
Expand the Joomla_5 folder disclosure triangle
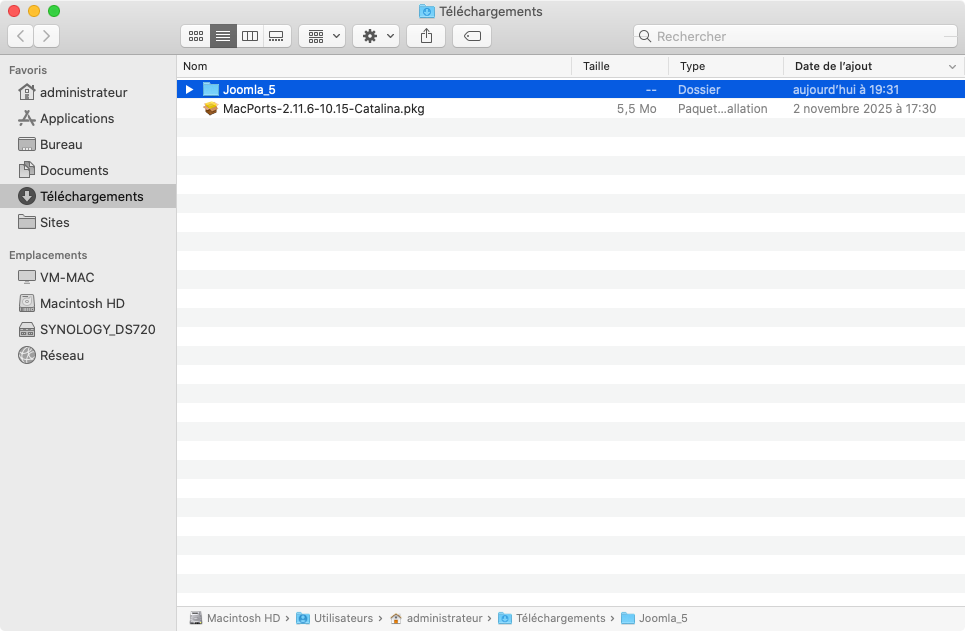click(x=189, y=90)
